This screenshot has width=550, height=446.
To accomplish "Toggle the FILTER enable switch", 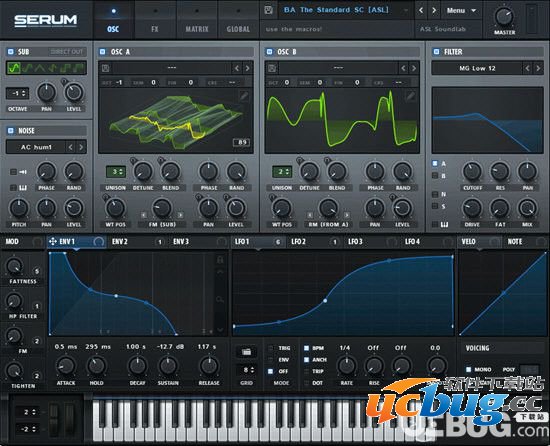I will coord(436,52).
